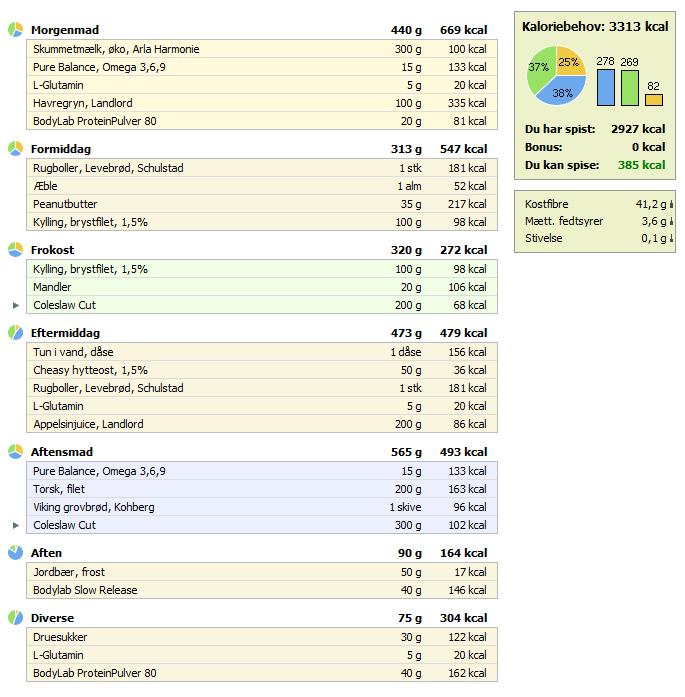
Task: Select Kylling, brystfilet, 1,5% in Formiddag
Action: pos(262,222)
